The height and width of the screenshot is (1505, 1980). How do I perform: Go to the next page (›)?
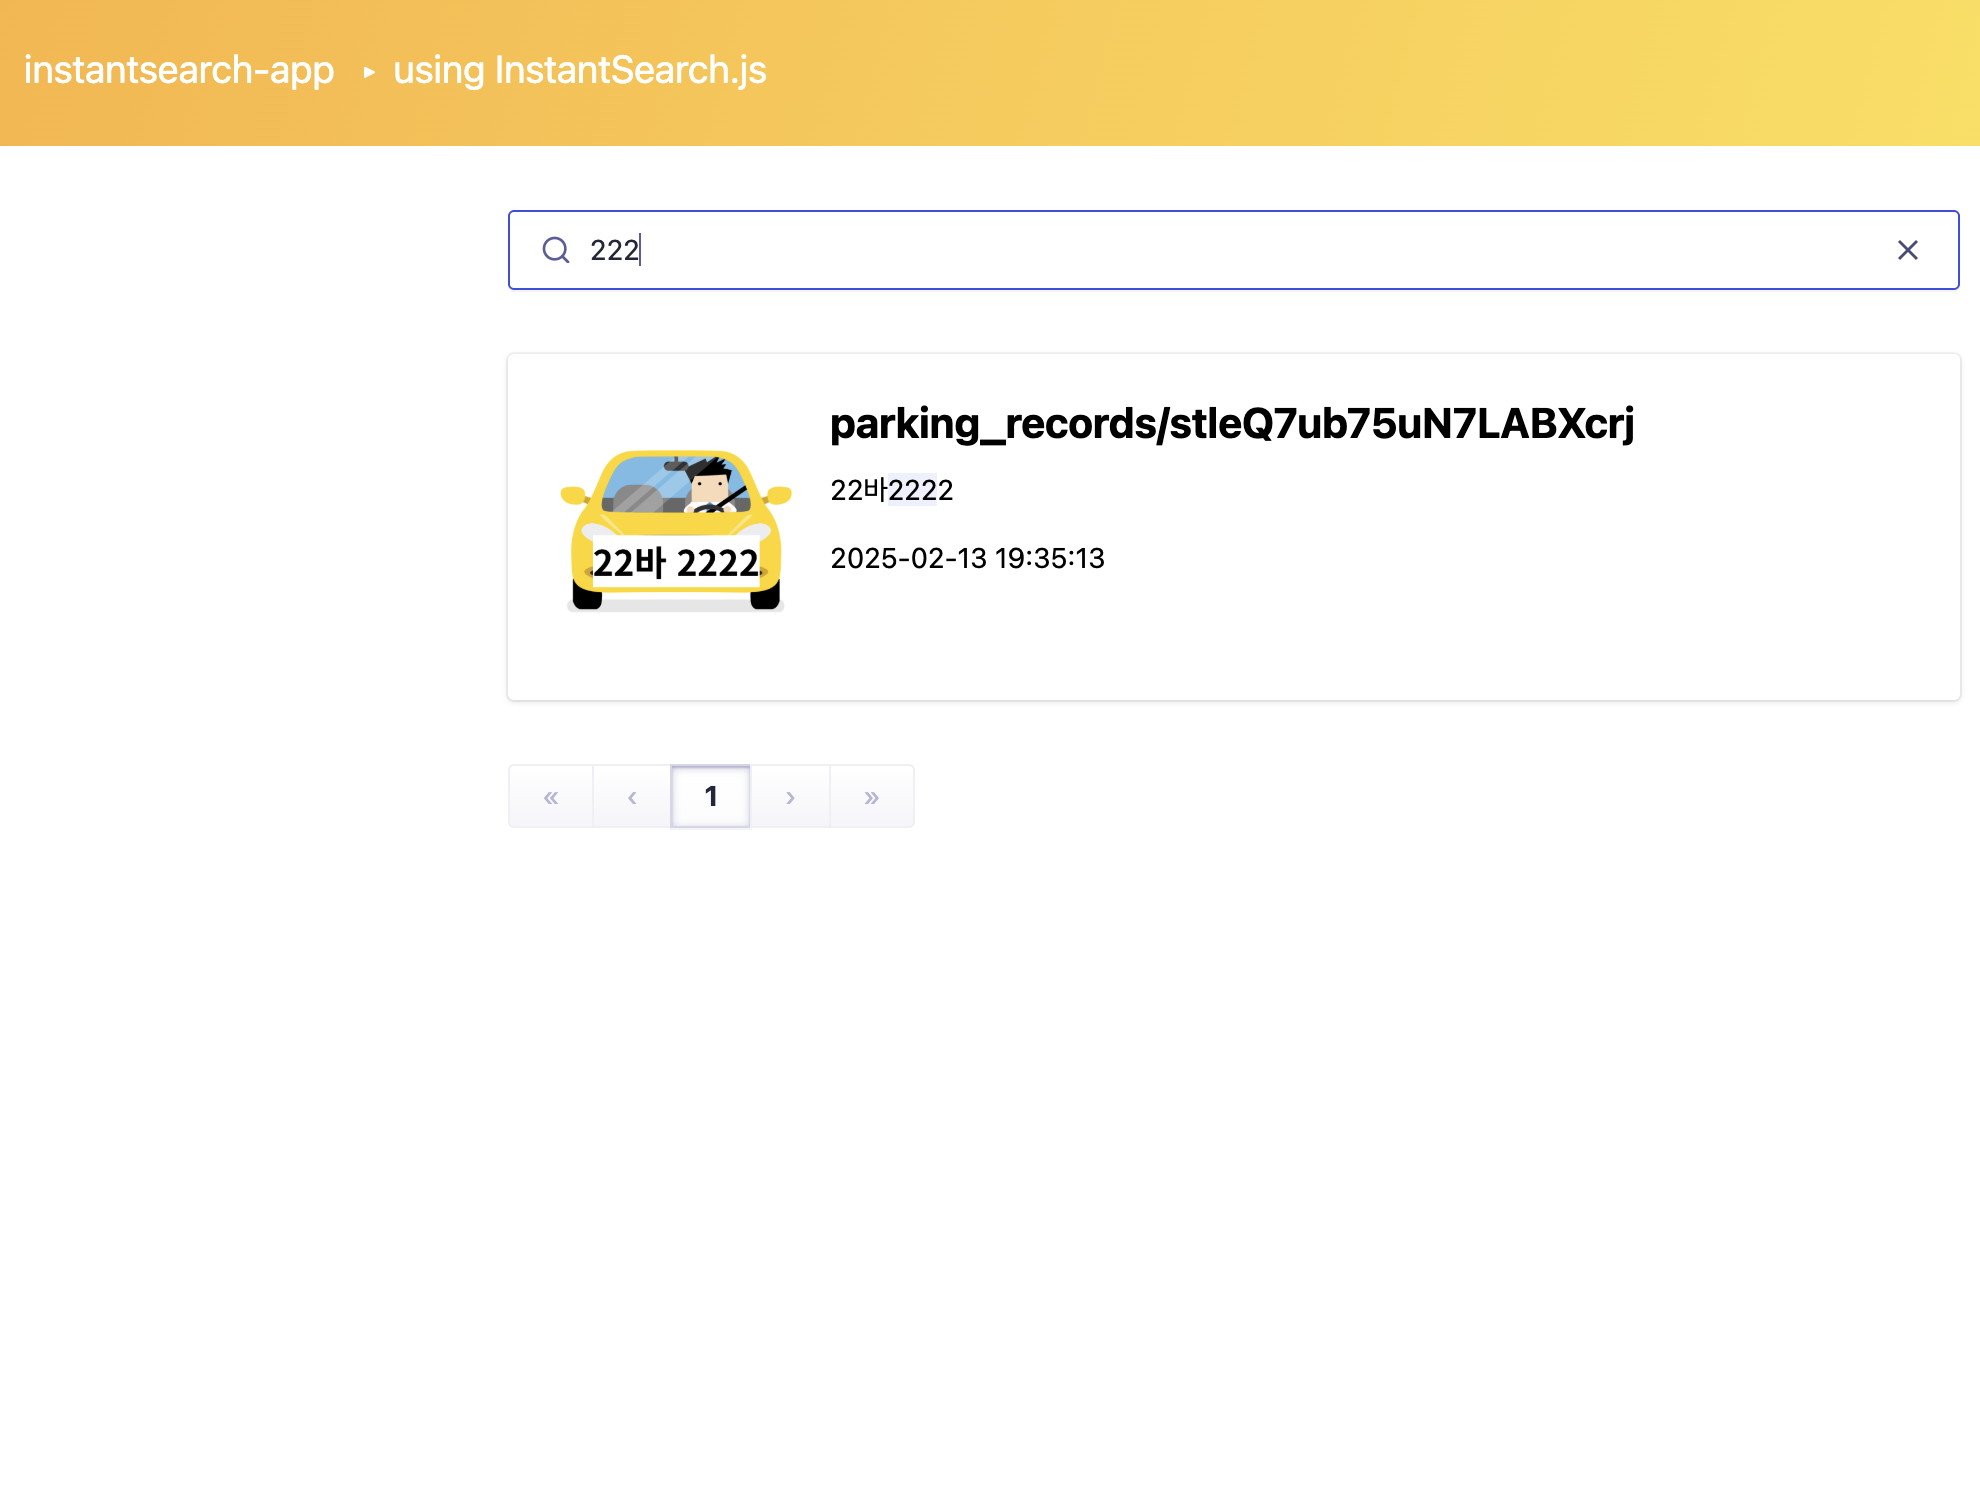point(790,797)
